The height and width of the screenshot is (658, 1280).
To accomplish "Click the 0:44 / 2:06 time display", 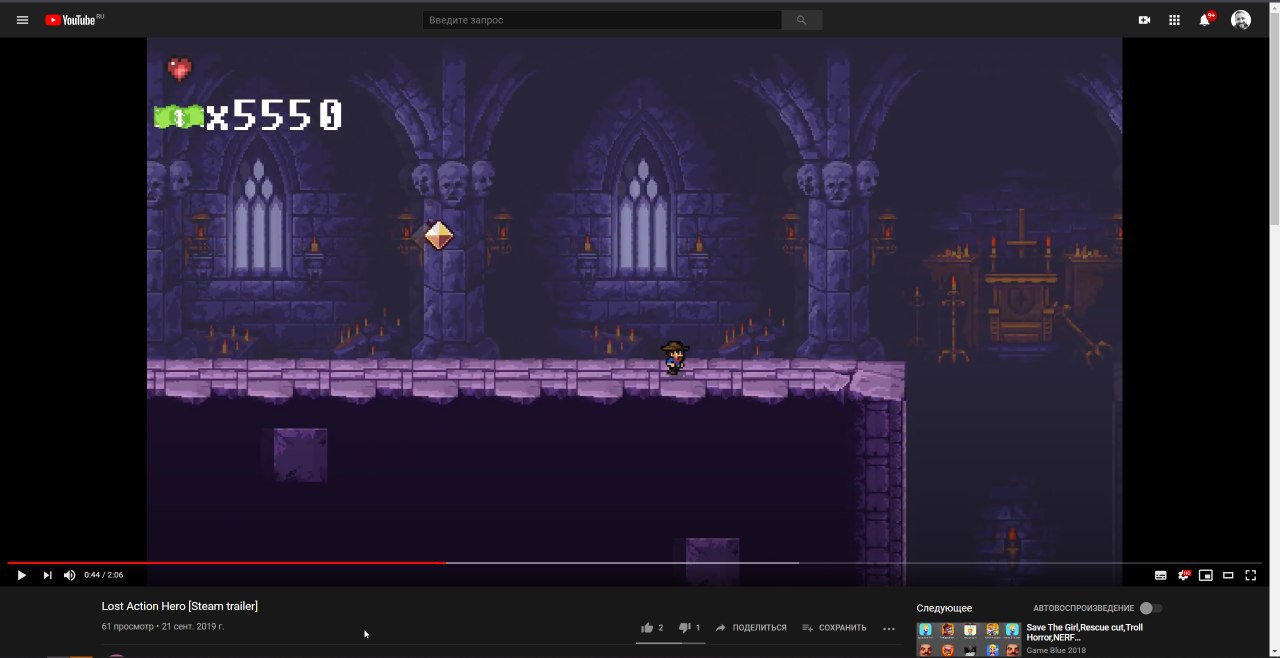I will 104,575.
